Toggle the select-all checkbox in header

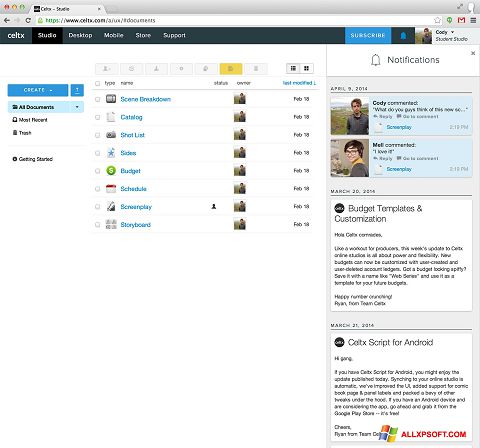97,83
